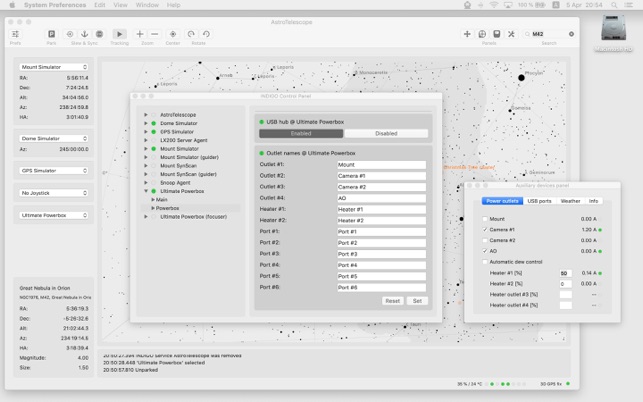Check the Camera #2 power outlet
Image resolution: width=643 pixels, height=402 pixels.
[x=485, y=240]
